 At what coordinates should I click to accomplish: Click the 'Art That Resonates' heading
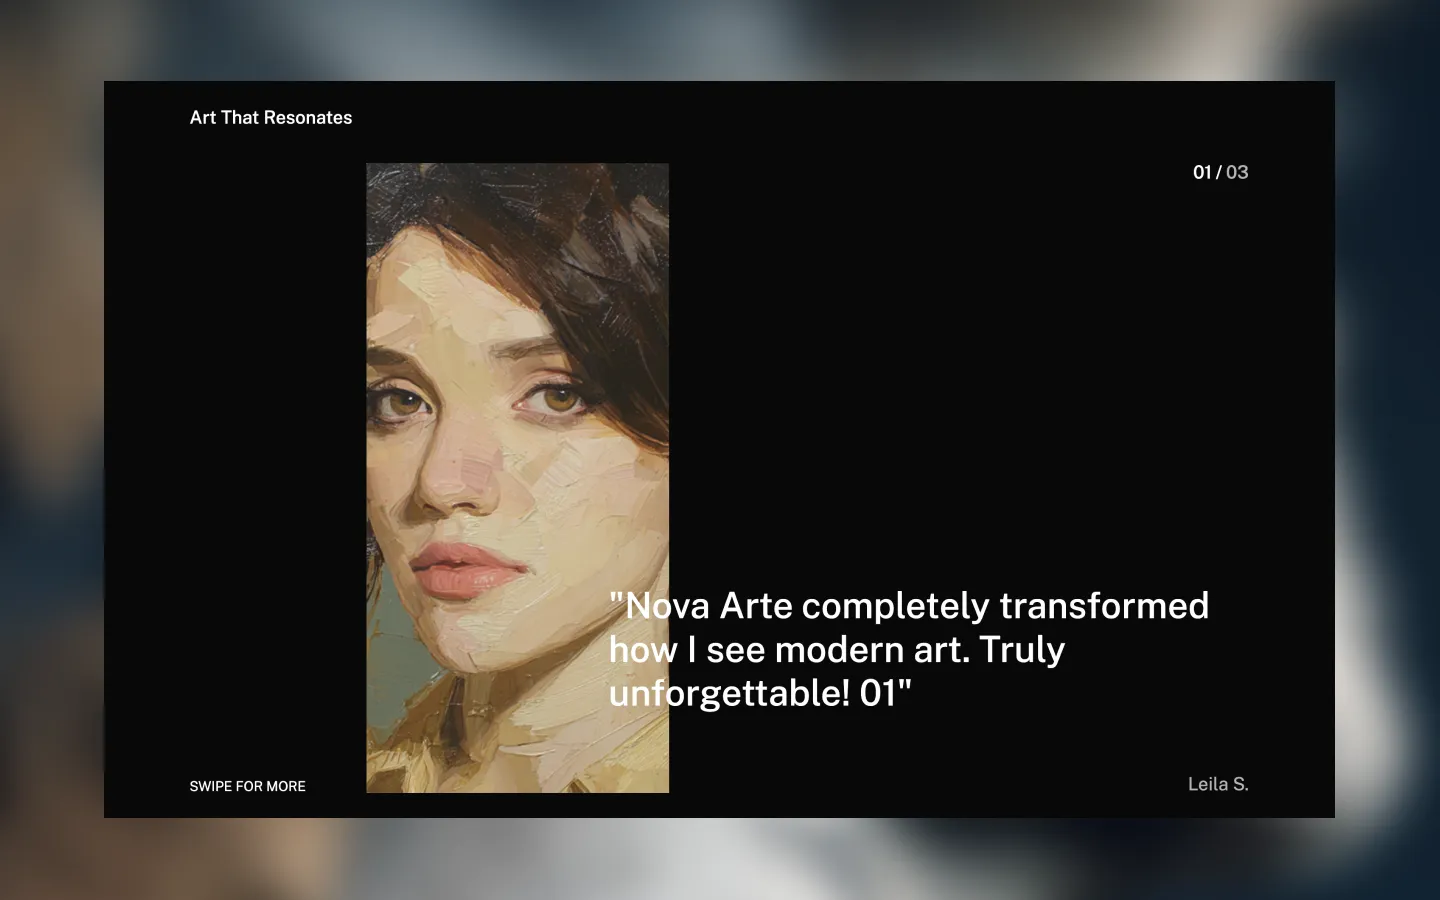coord(271,117)
